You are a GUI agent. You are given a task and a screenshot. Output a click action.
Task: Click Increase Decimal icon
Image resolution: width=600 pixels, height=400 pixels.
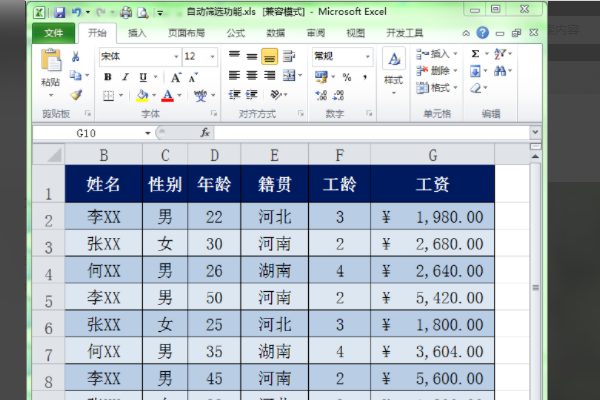tap(321, 95)
